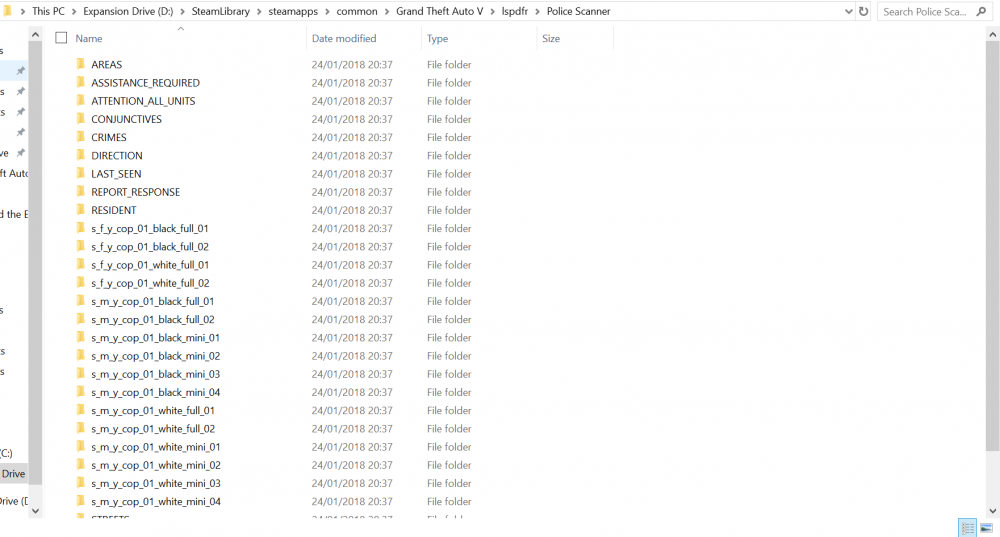Image resolution: width=1000 pixels, height=537 pixels.
Task: Select the RESIDENT folder icon
Action: coord(80,209)
